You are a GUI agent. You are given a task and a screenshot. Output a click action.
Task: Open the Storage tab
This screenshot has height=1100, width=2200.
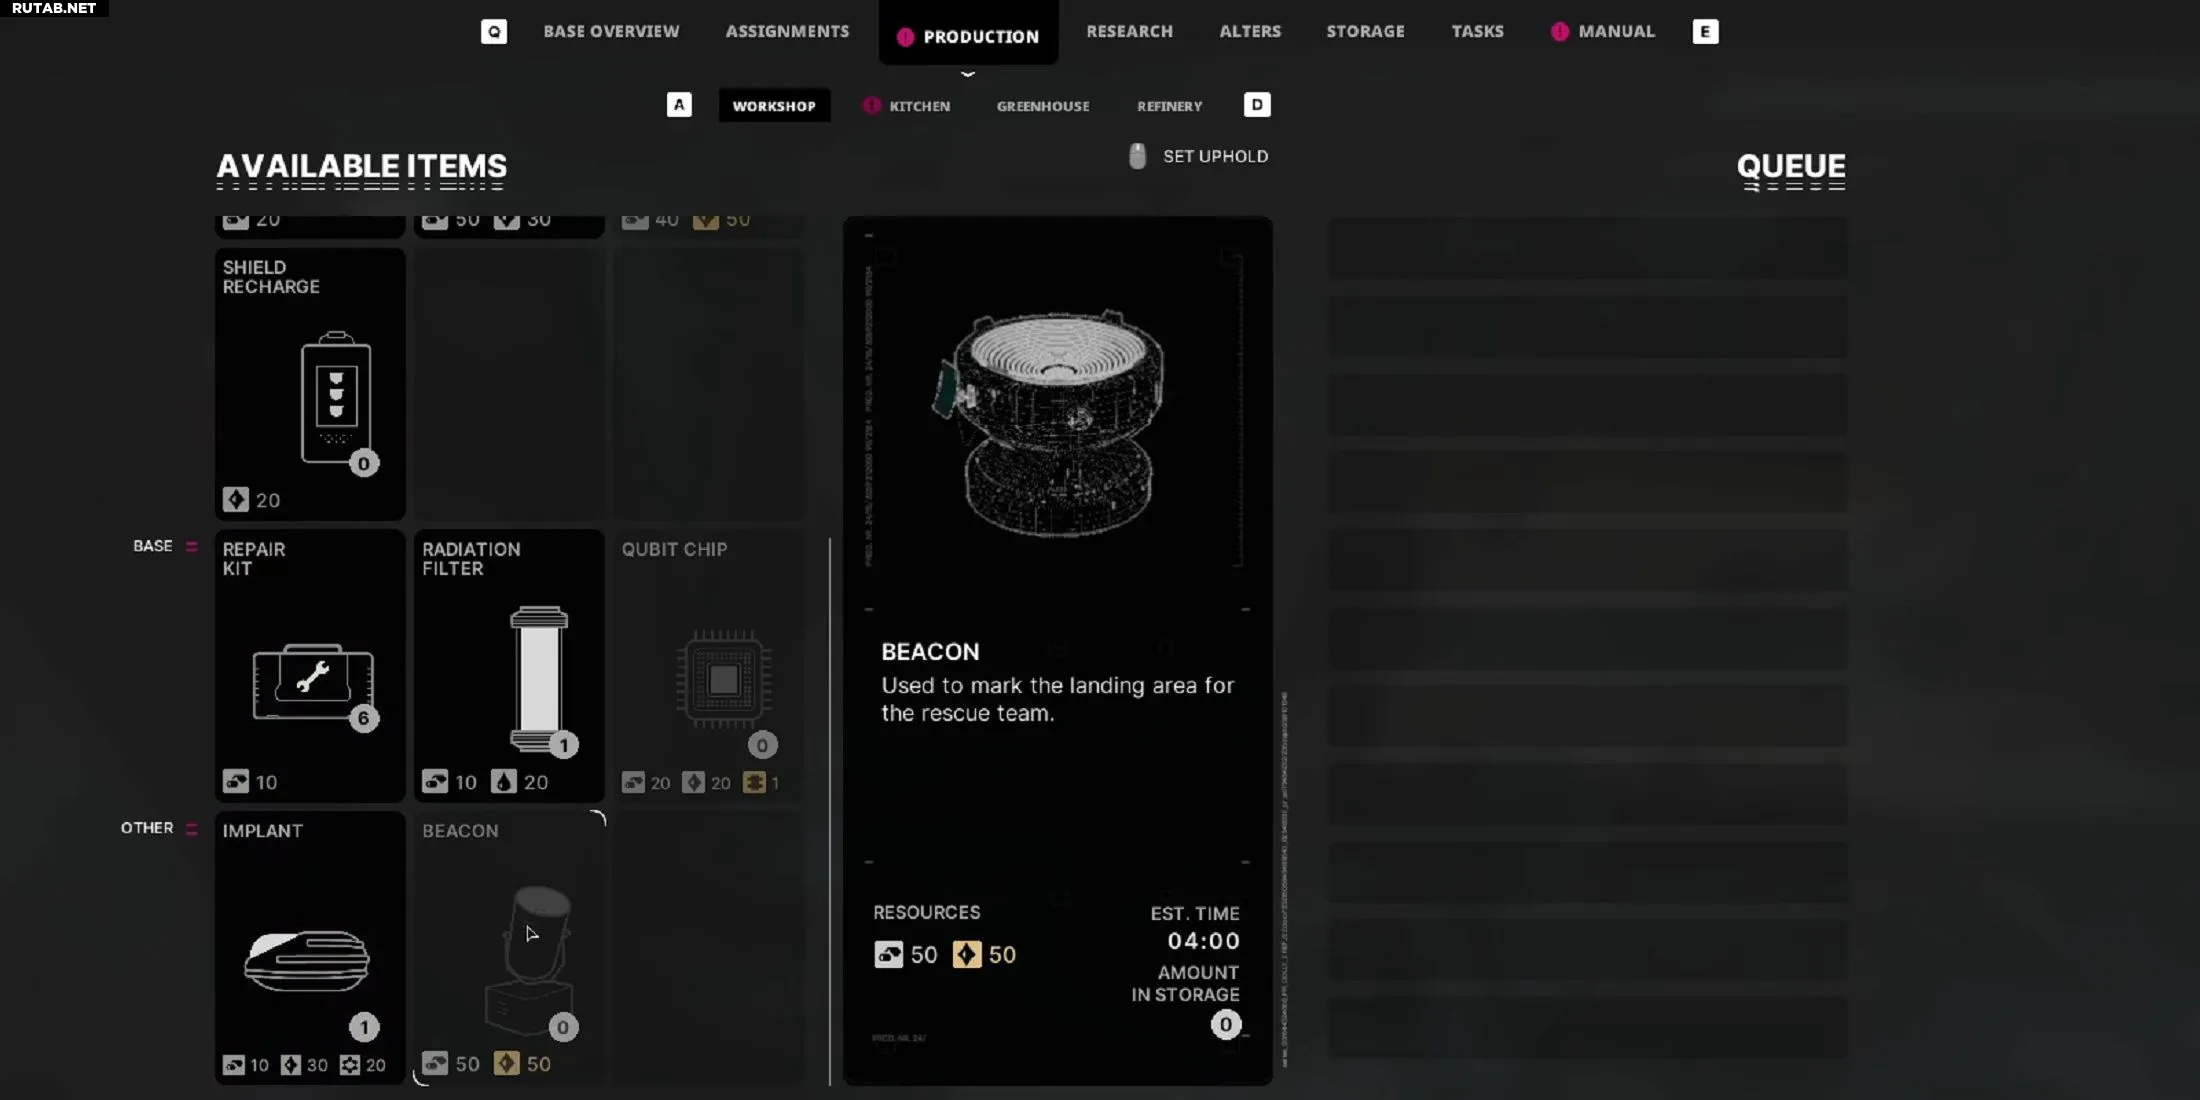(1365, 31)
